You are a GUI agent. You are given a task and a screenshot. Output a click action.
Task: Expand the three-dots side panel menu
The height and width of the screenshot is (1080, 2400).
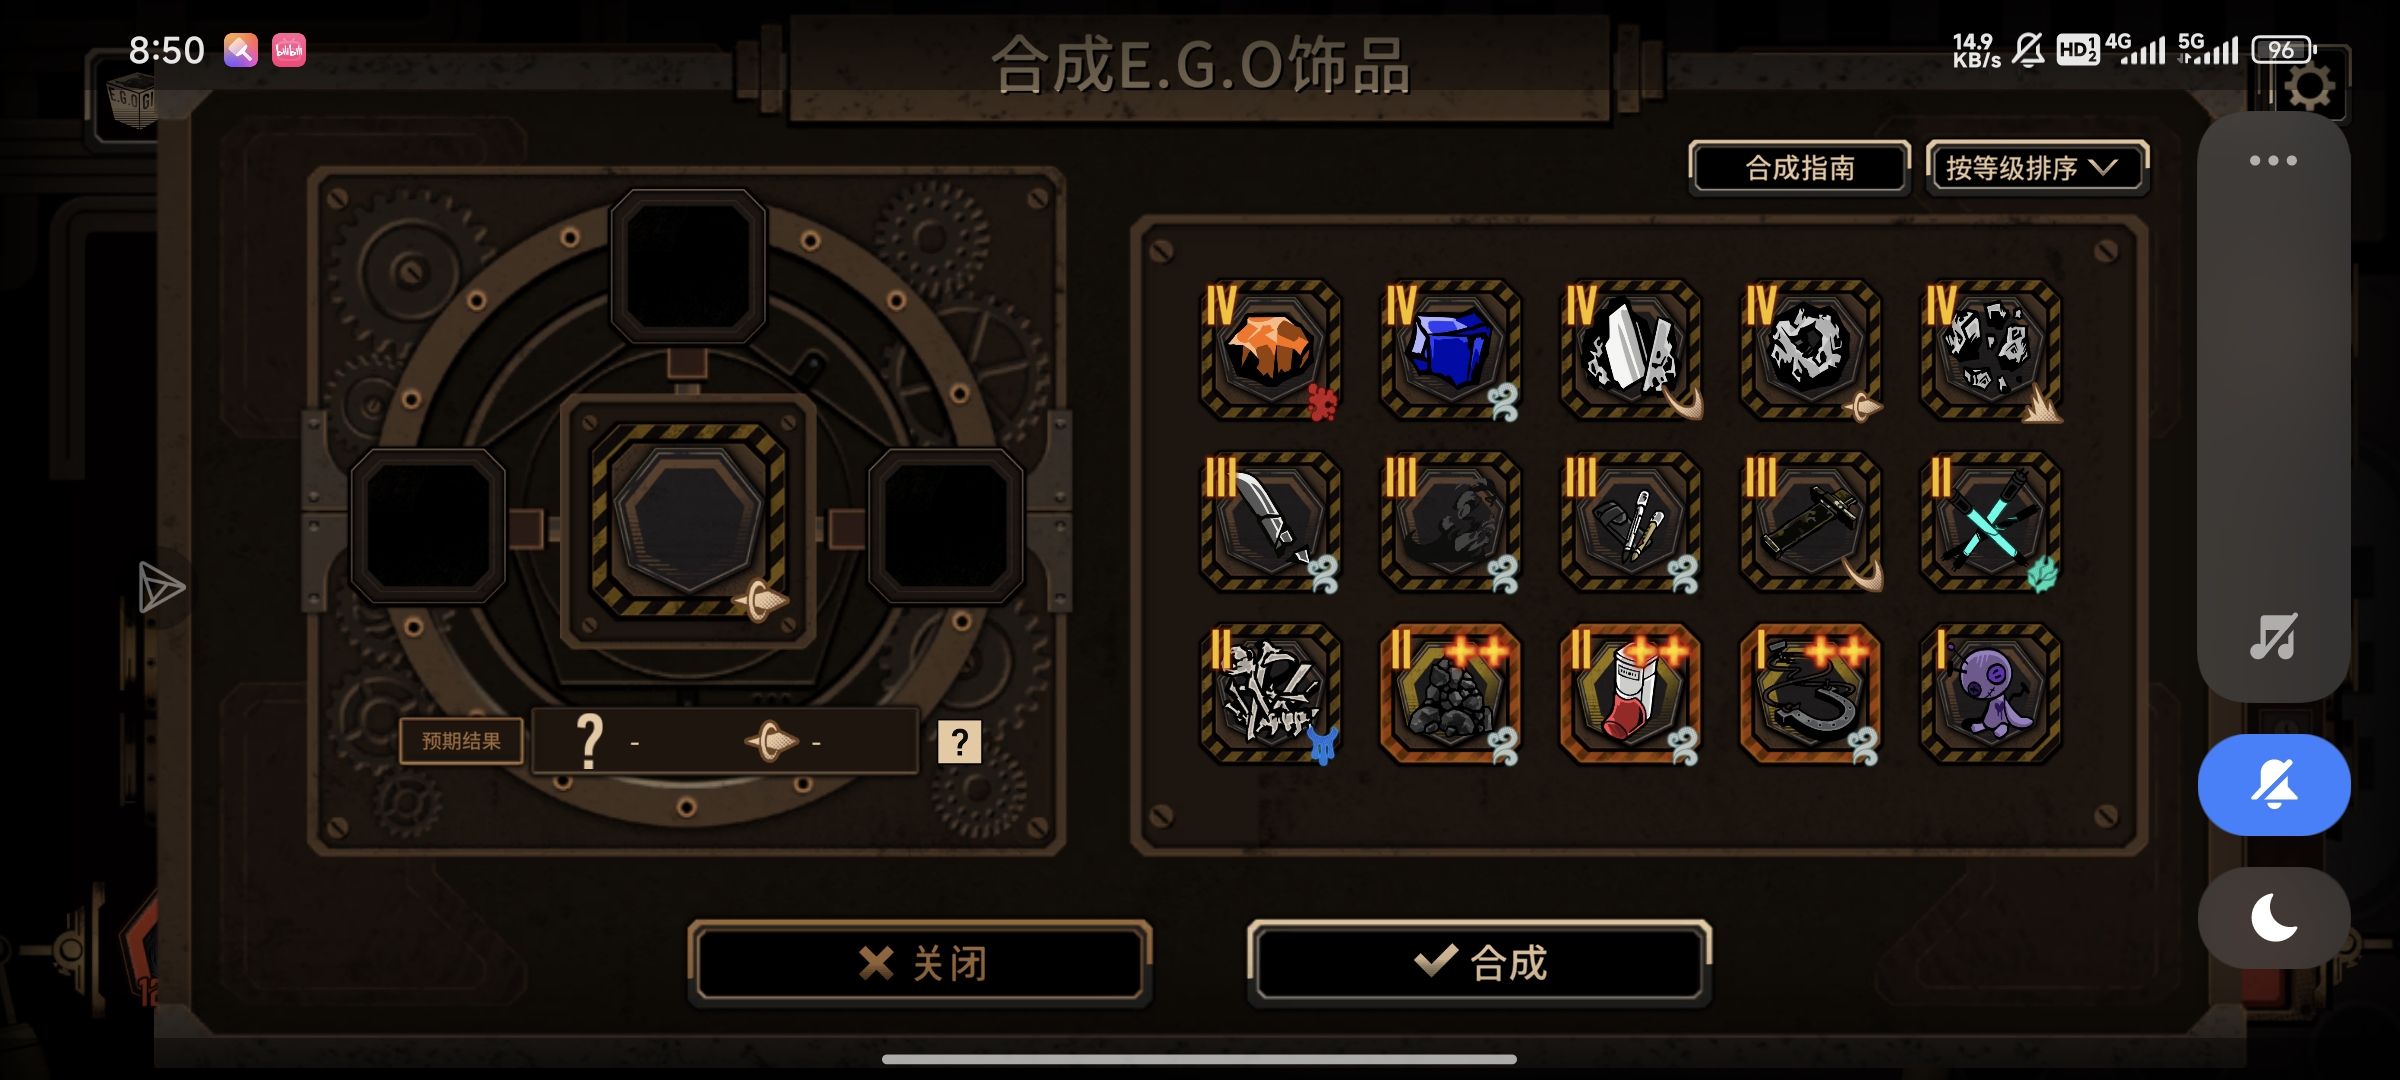pos(2273,160)
